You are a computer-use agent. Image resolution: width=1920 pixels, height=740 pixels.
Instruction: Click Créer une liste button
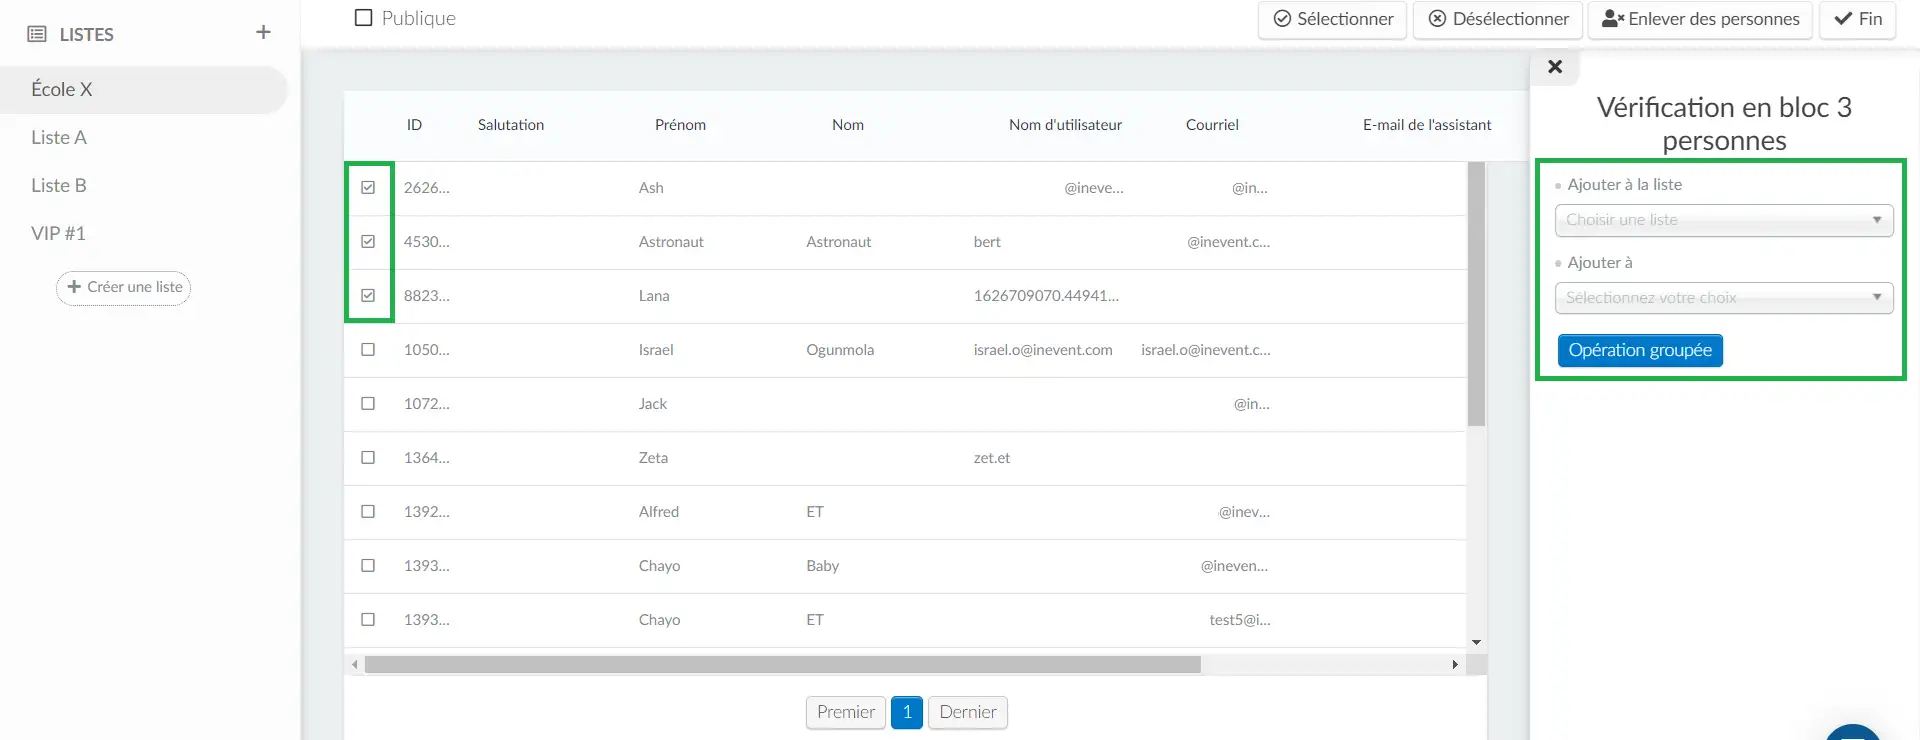[124, 287]
